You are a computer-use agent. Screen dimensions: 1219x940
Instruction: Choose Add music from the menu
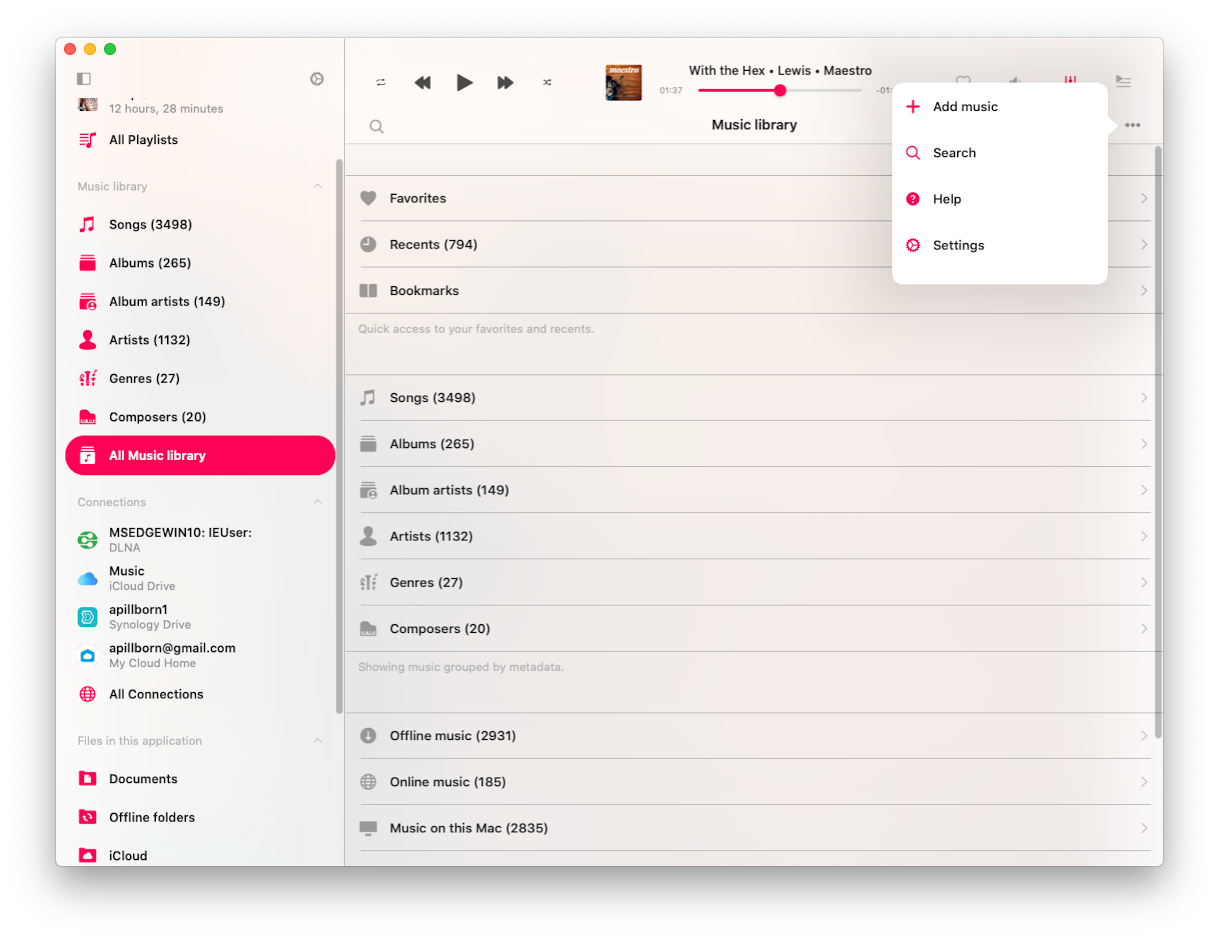[965, 106]
